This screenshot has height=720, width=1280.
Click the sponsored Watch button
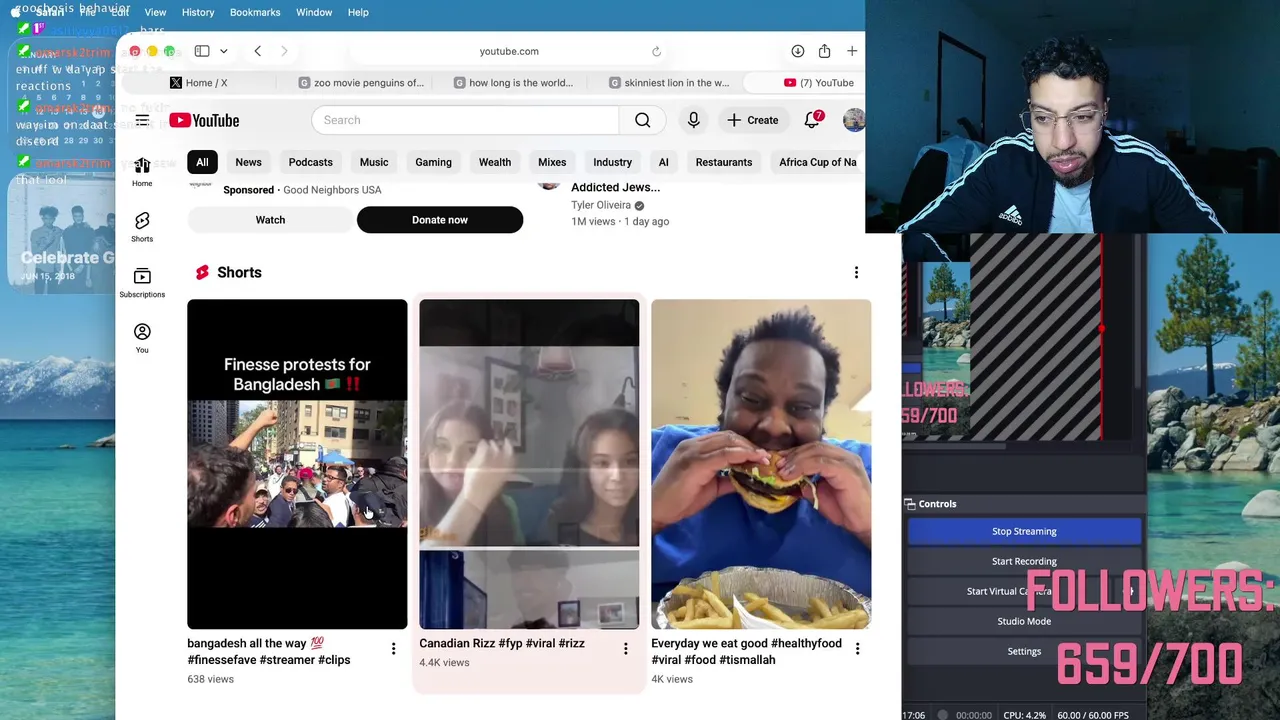click(270, 220)
